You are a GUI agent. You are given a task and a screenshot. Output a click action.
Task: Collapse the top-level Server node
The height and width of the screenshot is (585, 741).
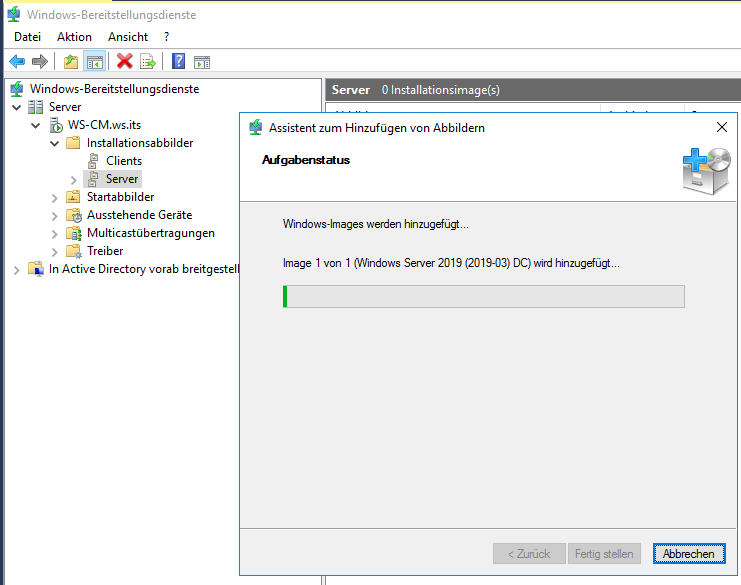[x=17, y=108]
